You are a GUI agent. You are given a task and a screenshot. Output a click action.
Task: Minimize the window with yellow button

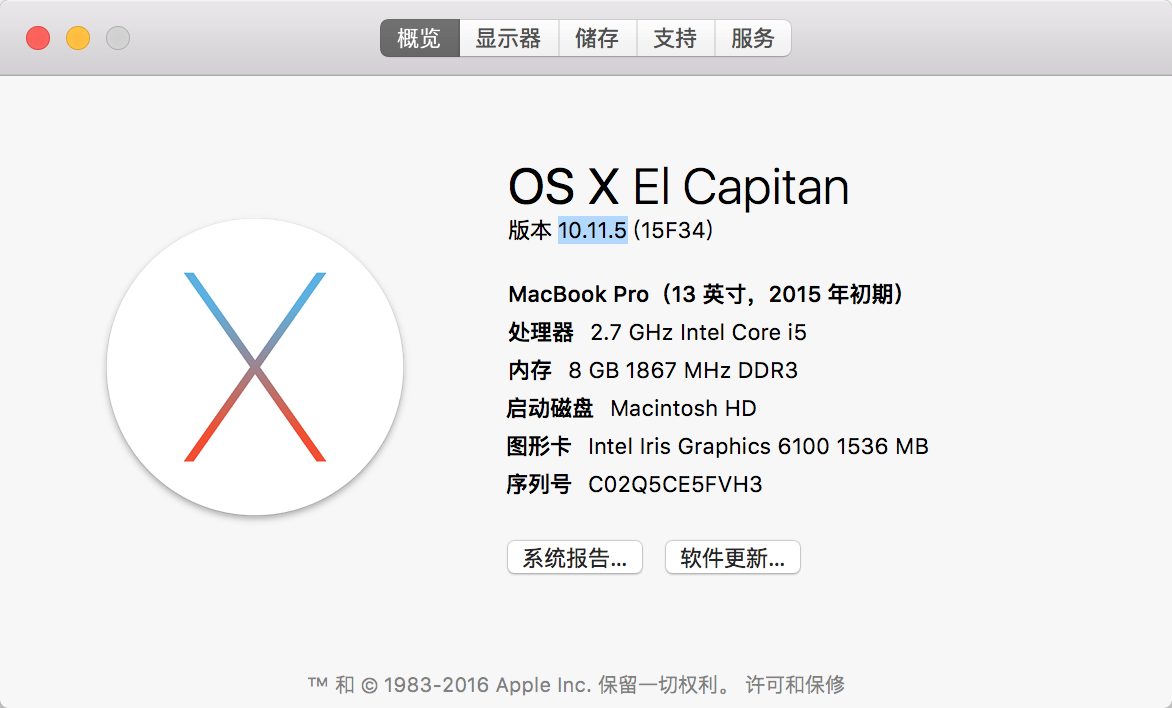point(78,39)
